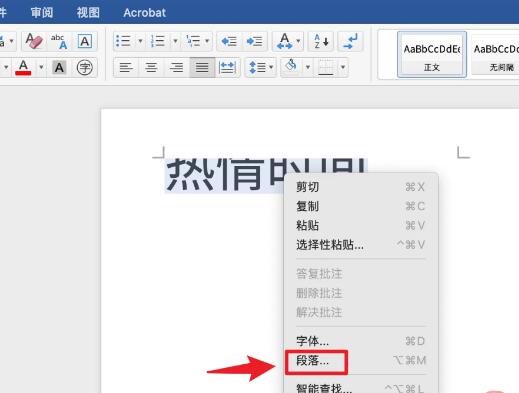Increase paragraph indent
519x393 pixels.
coord(254,41)
